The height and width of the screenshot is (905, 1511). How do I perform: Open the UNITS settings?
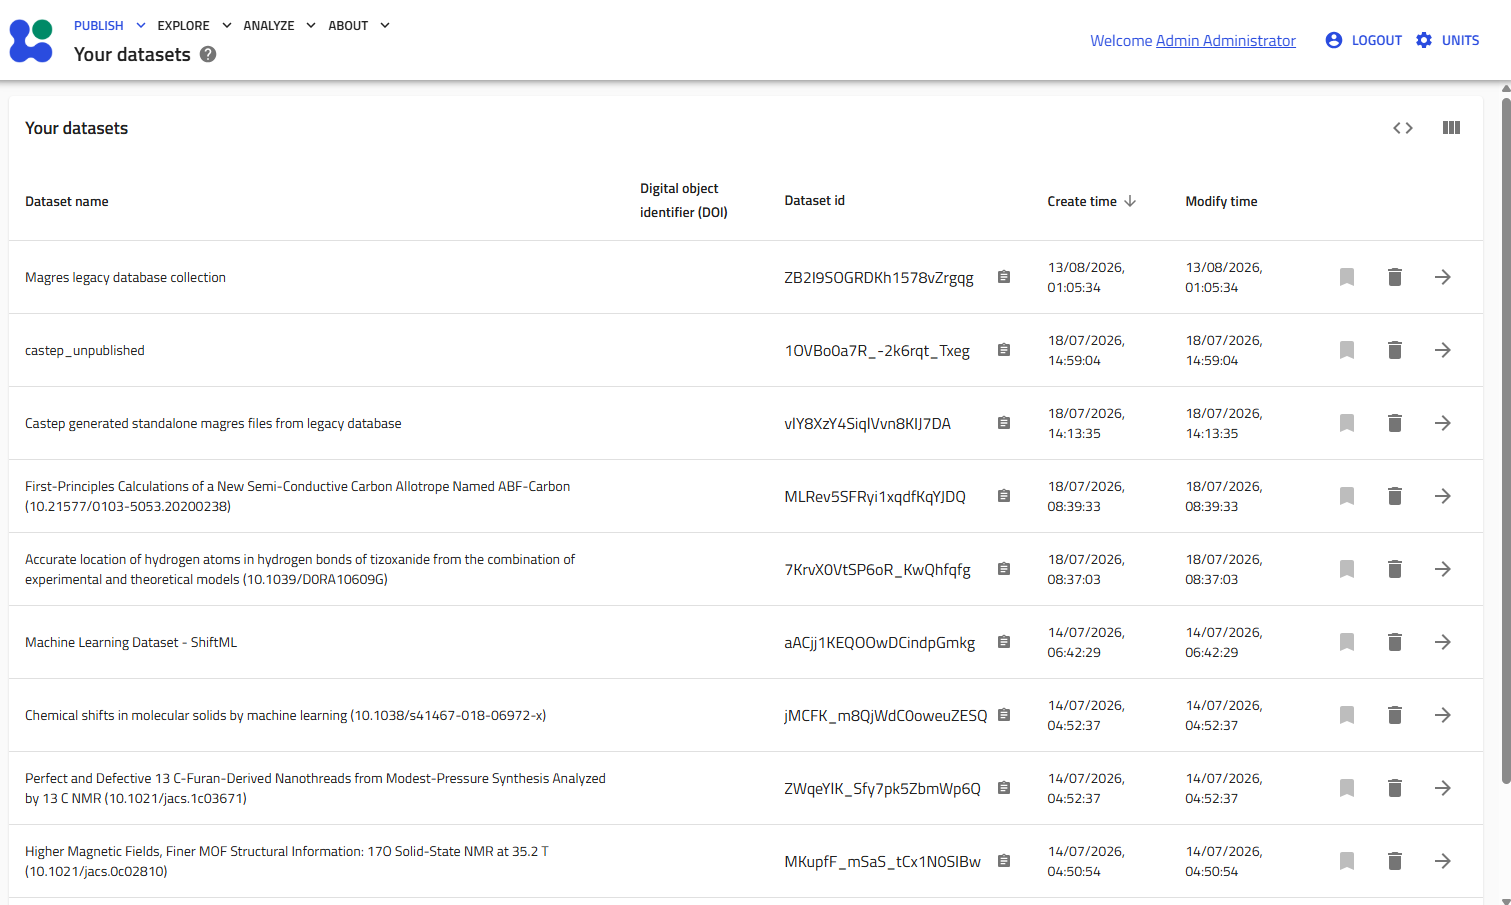(x=1447, y=40)
